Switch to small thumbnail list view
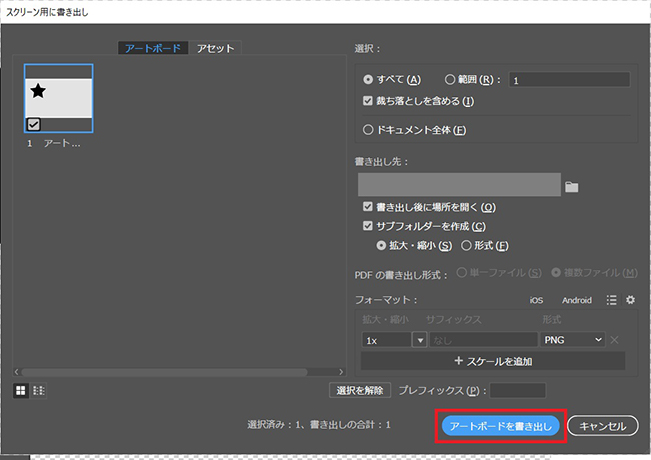Viewport: 651px width, 460px height. (38, 390)
